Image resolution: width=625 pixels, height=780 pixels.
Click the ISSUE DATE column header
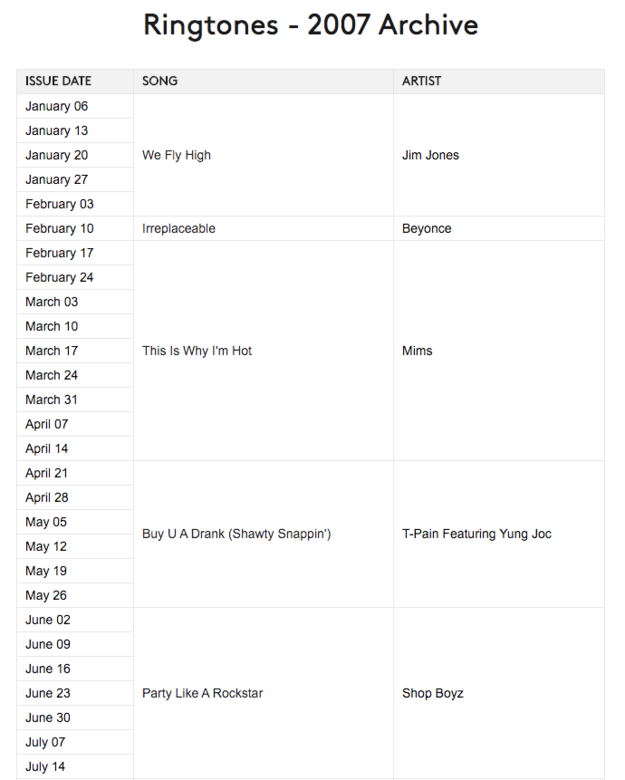[x=58, y=81]
